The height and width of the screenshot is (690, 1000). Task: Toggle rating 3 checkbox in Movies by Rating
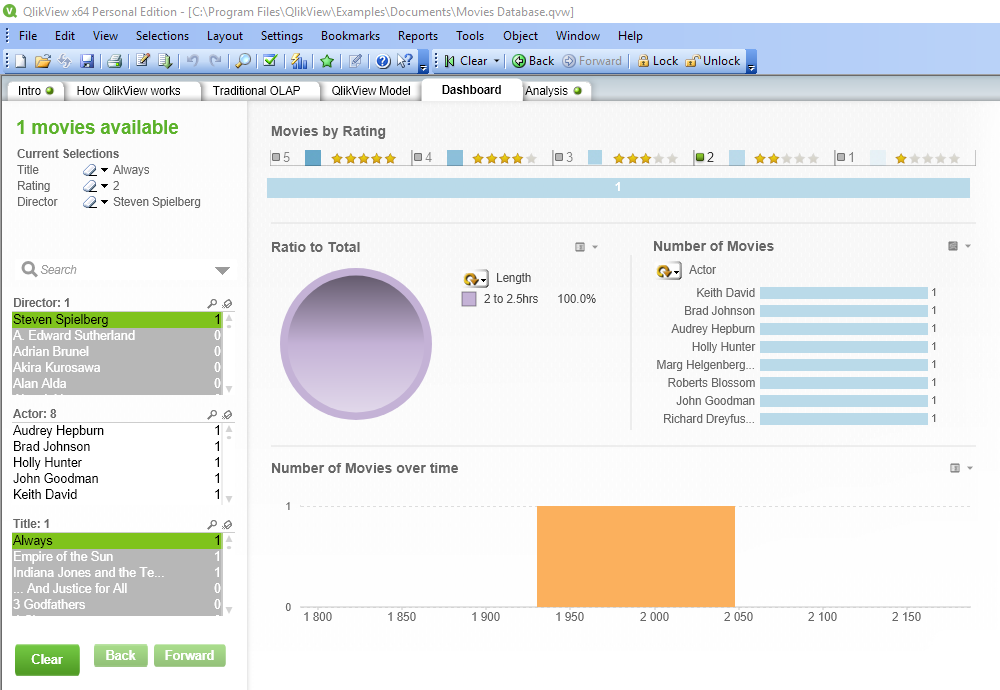[x=559, y=157]
